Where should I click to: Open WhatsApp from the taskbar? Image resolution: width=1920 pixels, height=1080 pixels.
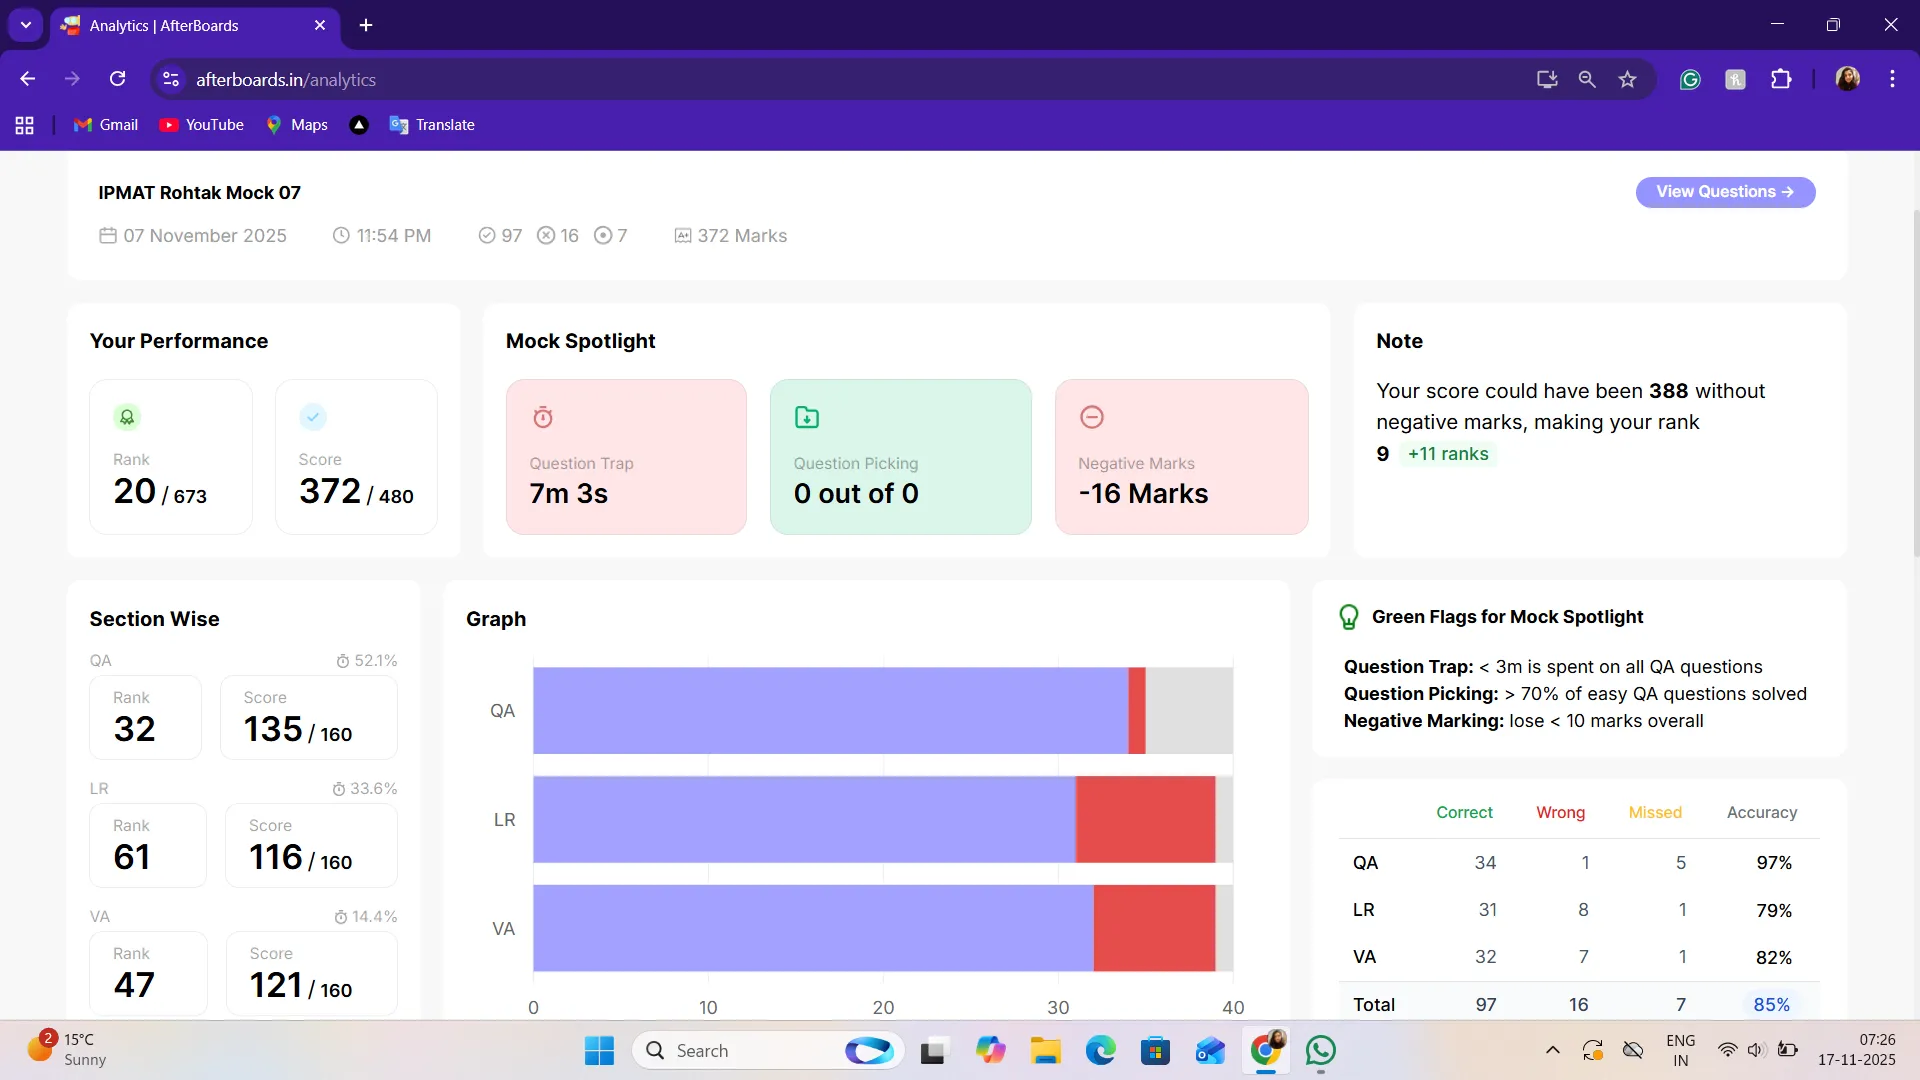[1321, 1050]
